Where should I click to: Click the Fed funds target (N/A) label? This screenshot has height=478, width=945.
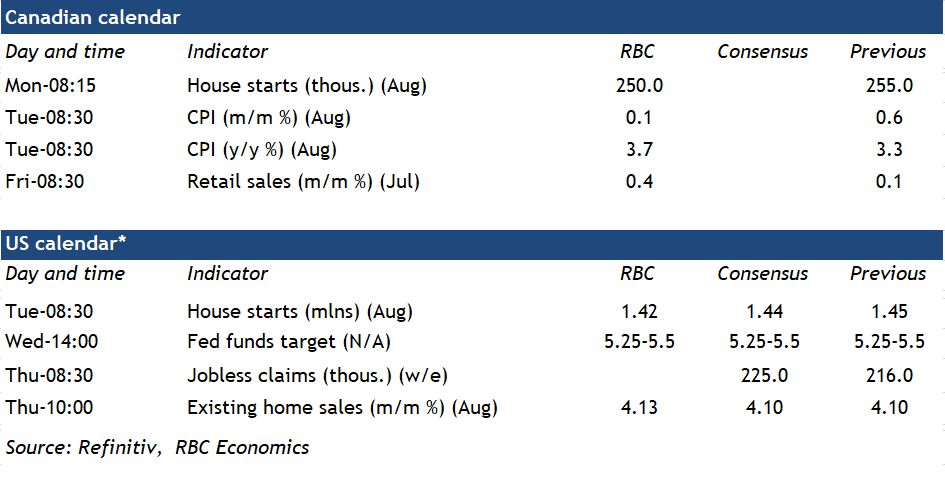pos(289,342)
